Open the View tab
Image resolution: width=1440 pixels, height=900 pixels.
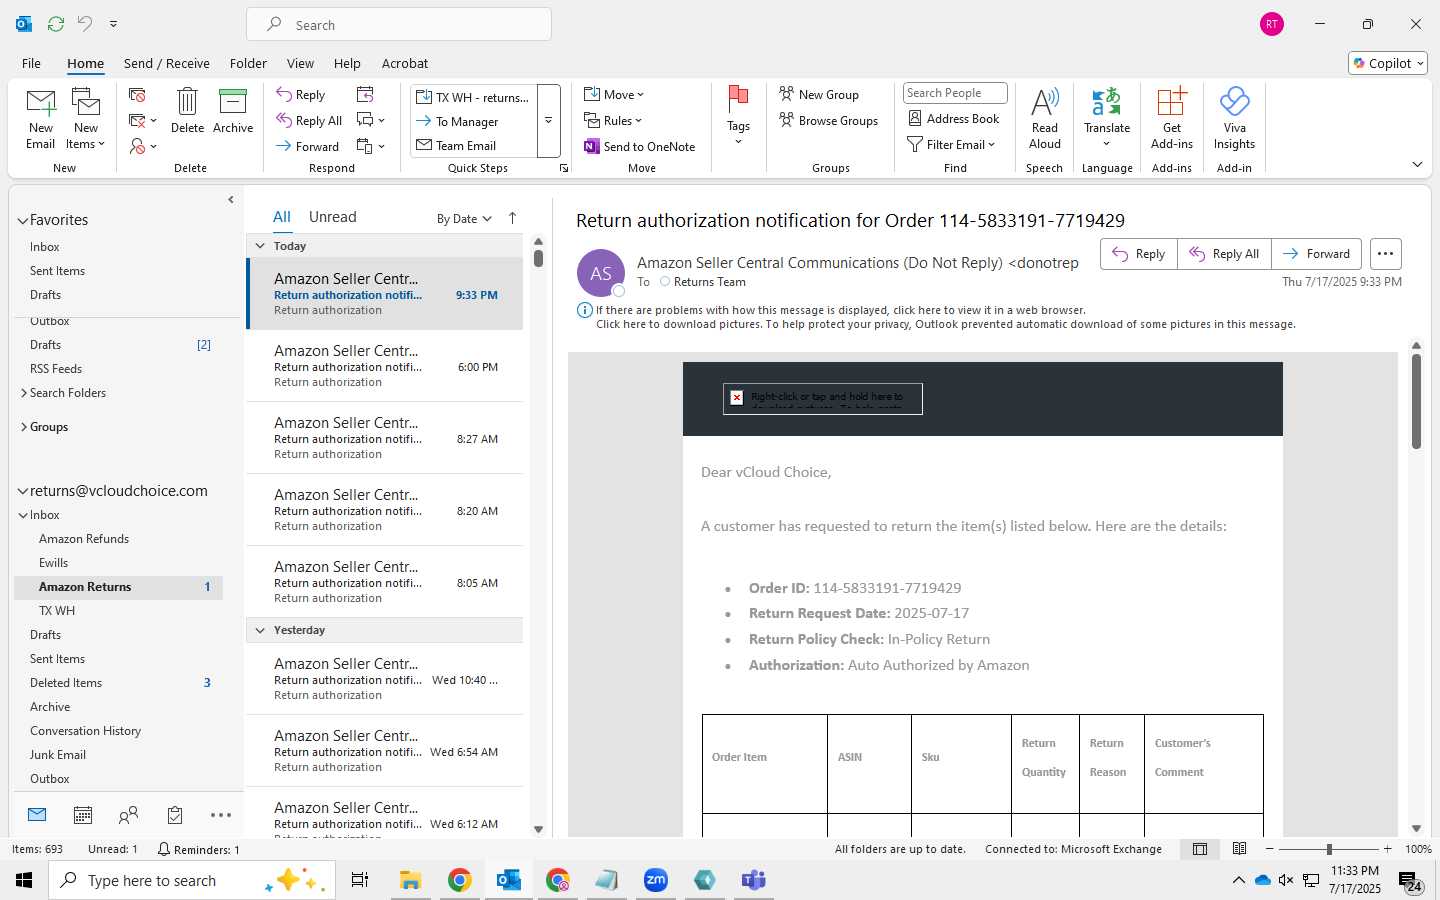300,63
